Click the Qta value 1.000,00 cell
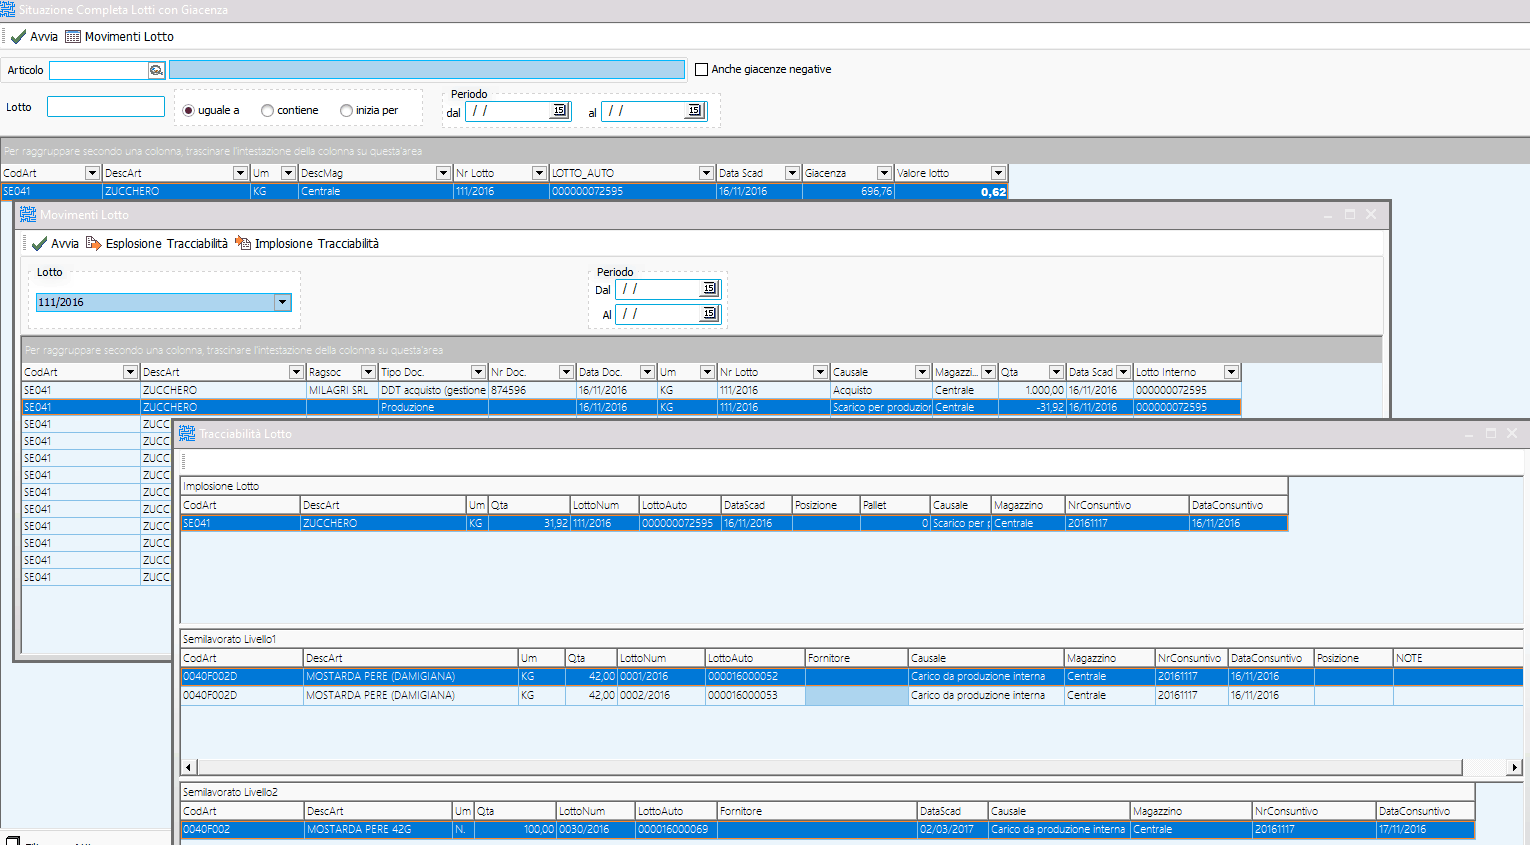This screenshot has height=845, width=1530. click(1033, 390)
